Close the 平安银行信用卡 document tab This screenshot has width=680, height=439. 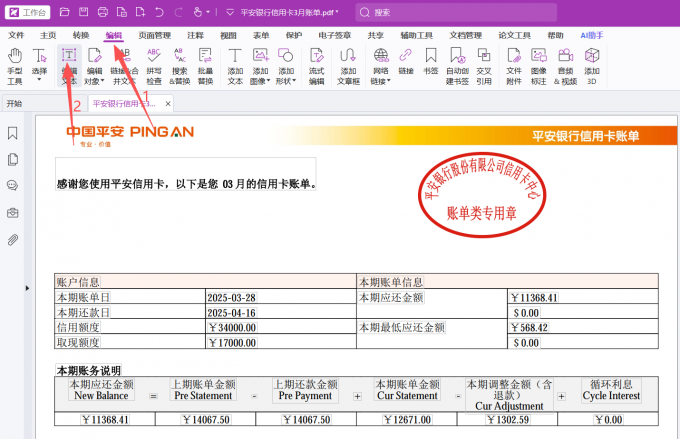click(x=168, y=104)
